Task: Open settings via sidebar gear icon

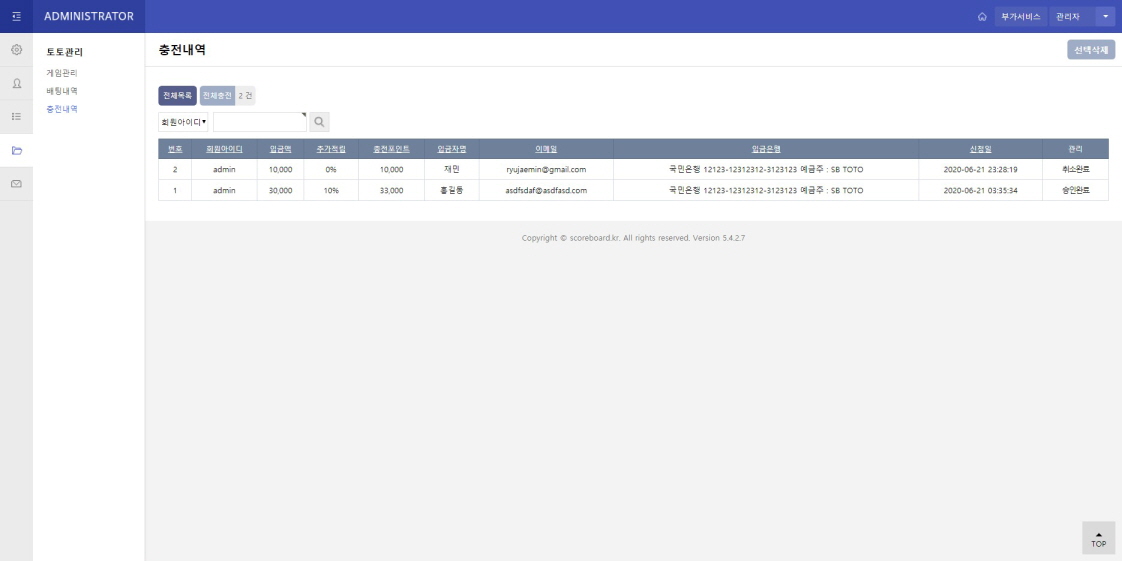Action: (x=16, y=49)
